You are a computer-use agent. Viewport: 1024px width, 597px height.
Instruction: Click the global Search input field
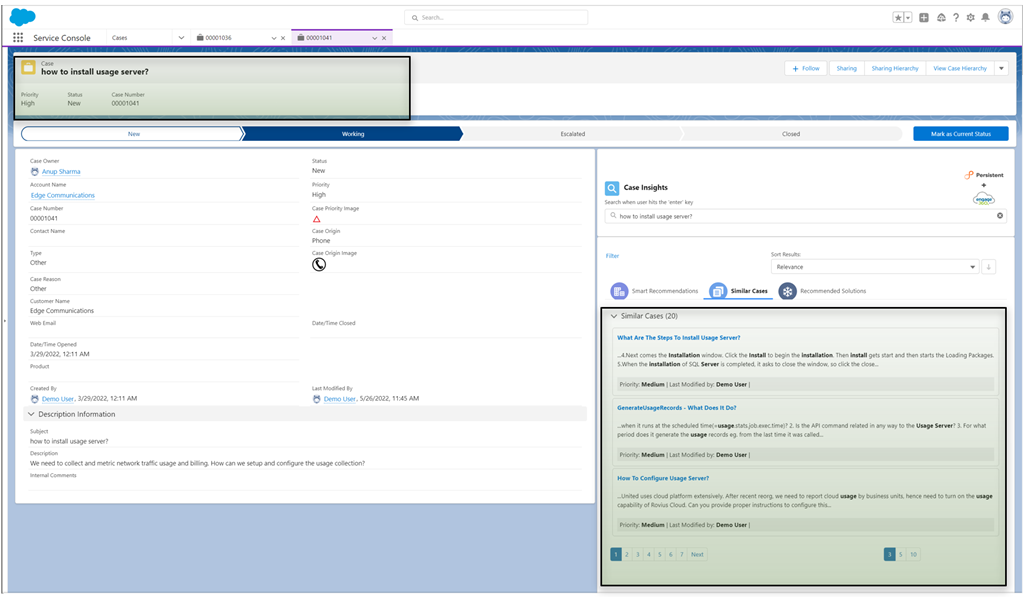[496, 18]
